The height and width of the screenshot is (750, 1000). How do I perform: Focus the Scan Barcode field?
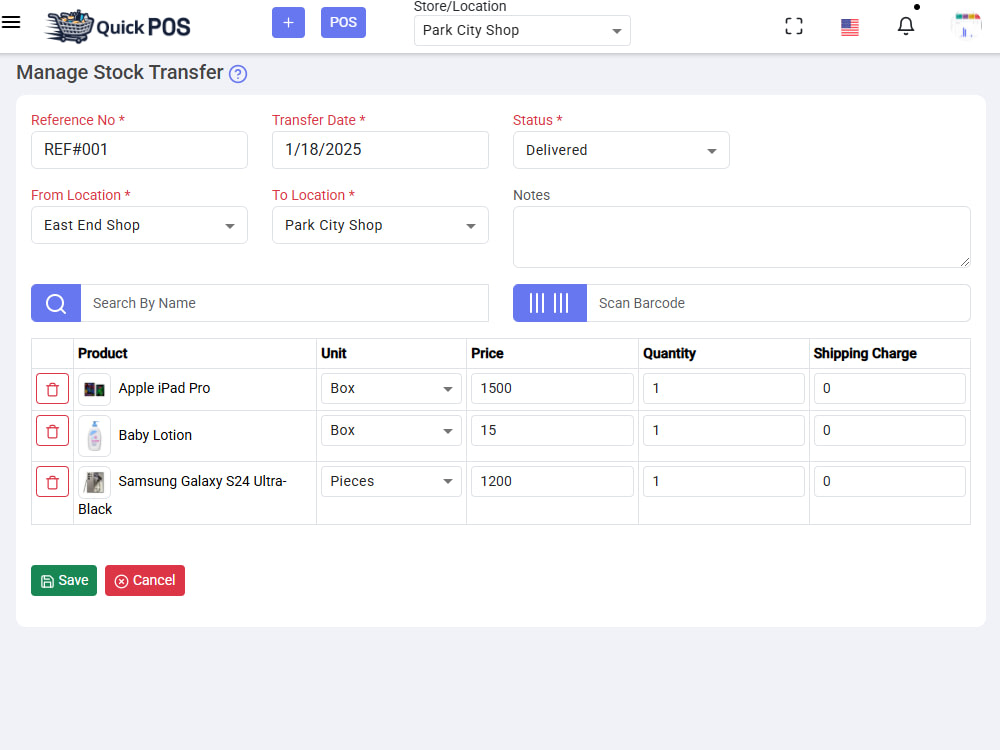(x=778, y=303)
